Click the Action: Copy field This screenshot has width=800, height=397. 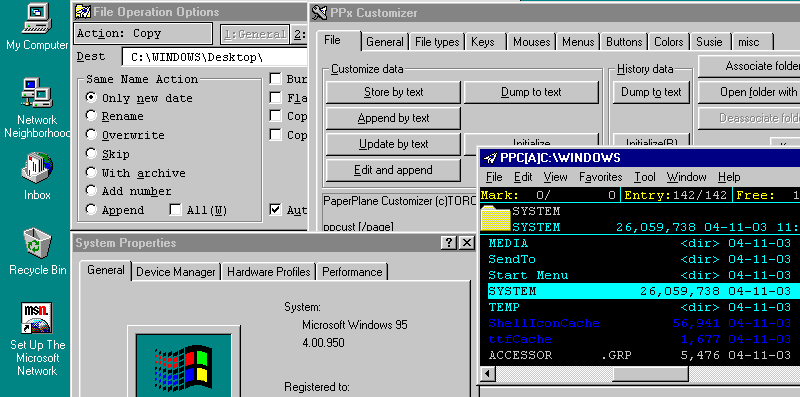(143, 34)
